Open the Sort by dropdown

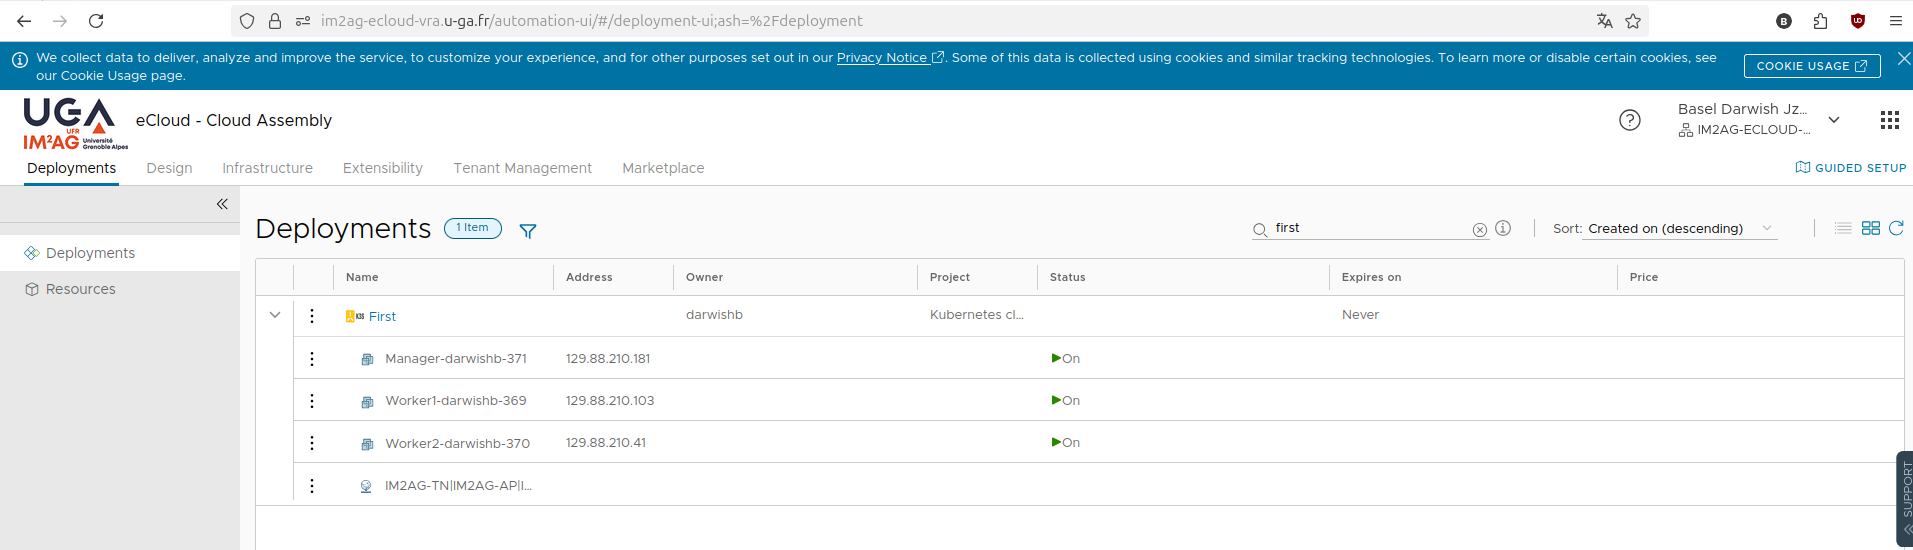tap(1680, 229)
